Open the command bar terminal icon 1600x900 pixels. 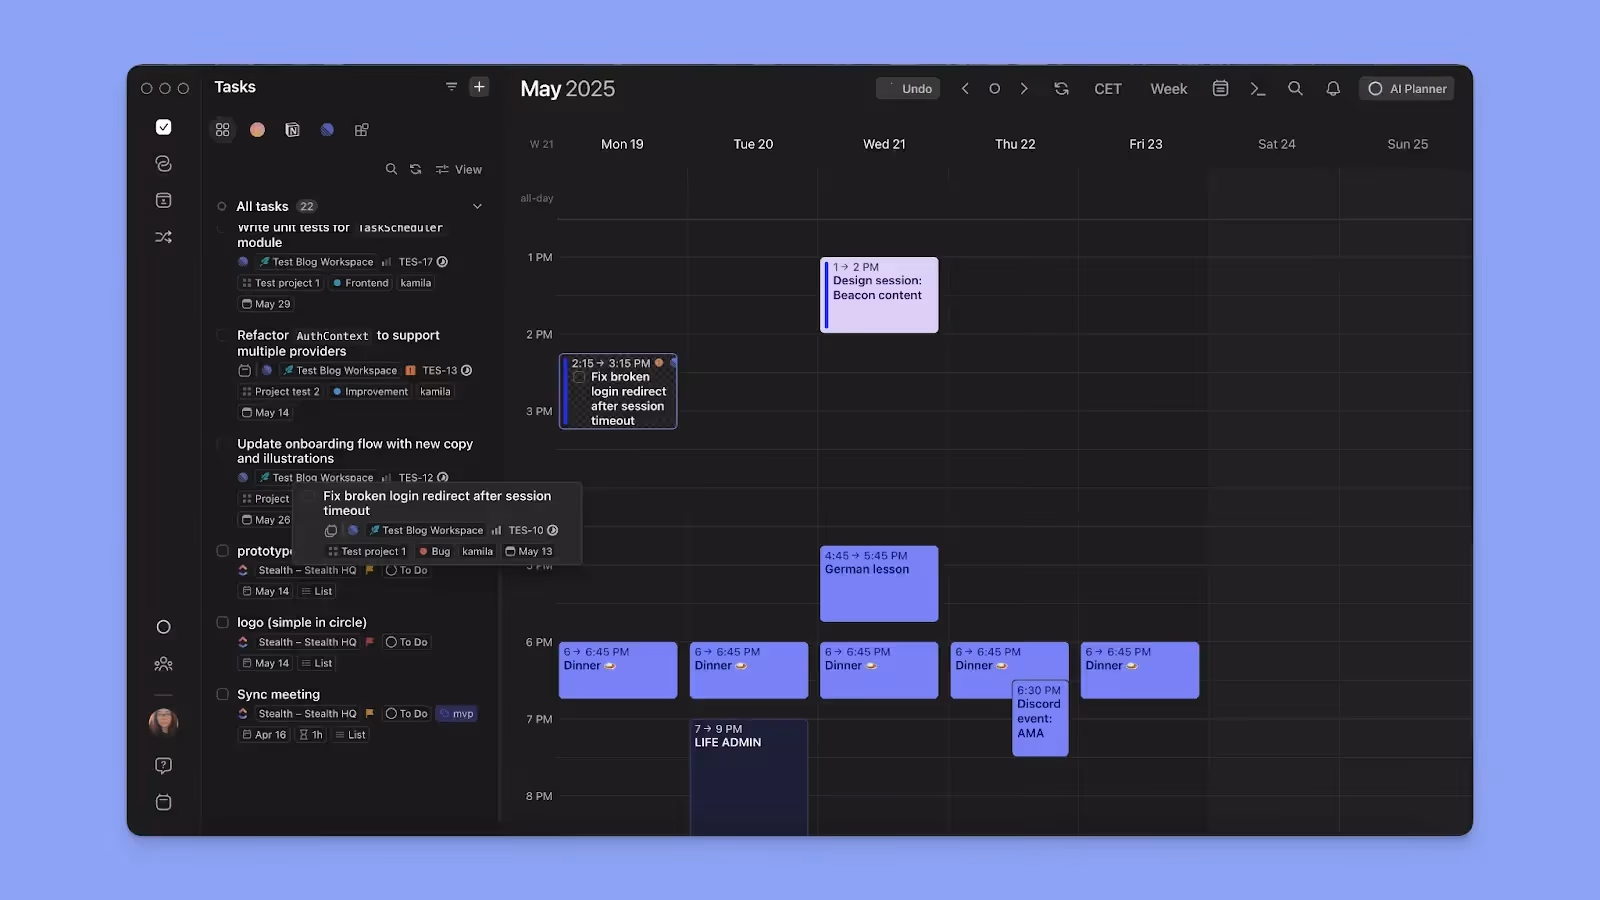click(1258, 88)
